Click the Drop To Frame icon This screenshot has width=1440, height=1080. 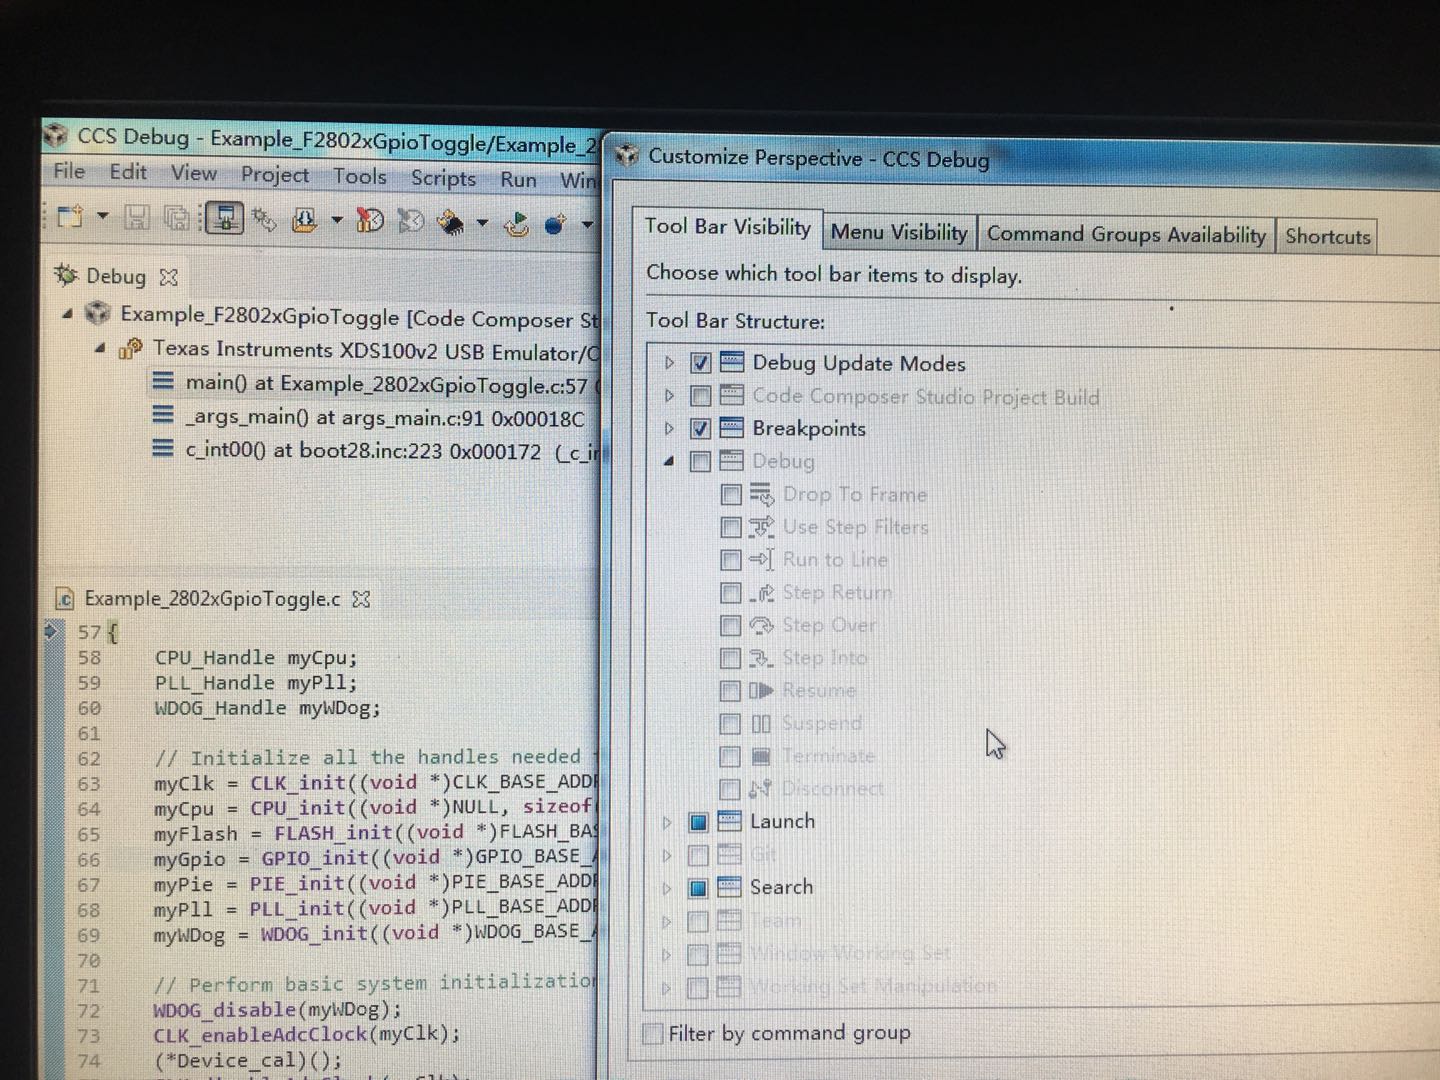tap(761, 494)
